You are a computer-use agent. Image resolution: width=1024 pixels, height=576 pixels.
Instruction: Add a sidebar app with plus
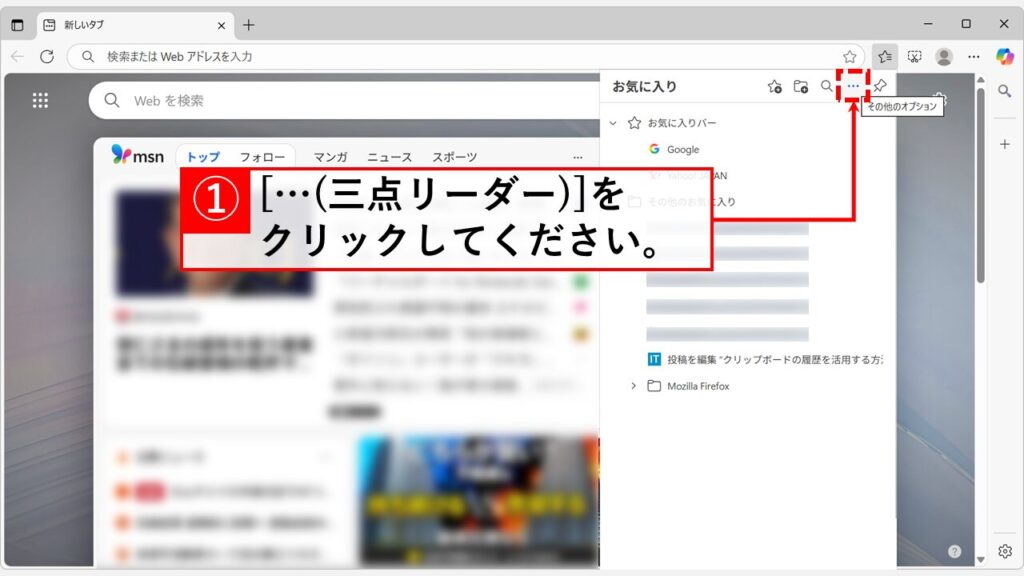(1004, 144)
